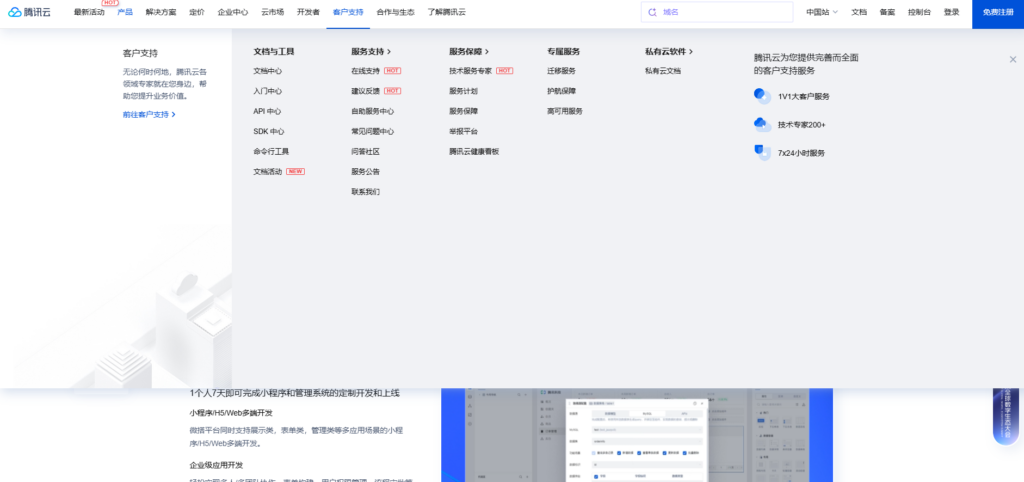The image size is (1024, 482).
Task: Click the Tencent Cloud logo
Action: [29, 12]
